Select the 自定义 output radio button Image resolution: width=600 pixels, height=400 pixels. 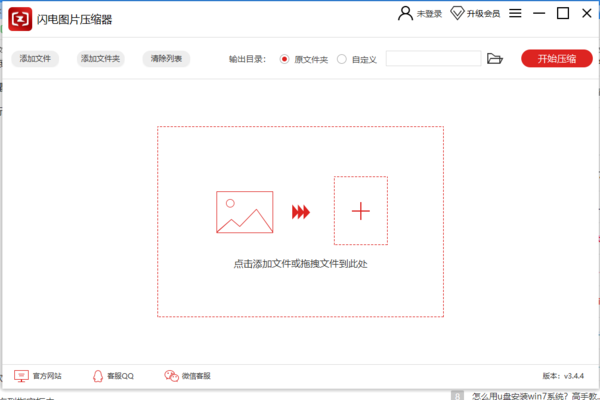[342, 59]
